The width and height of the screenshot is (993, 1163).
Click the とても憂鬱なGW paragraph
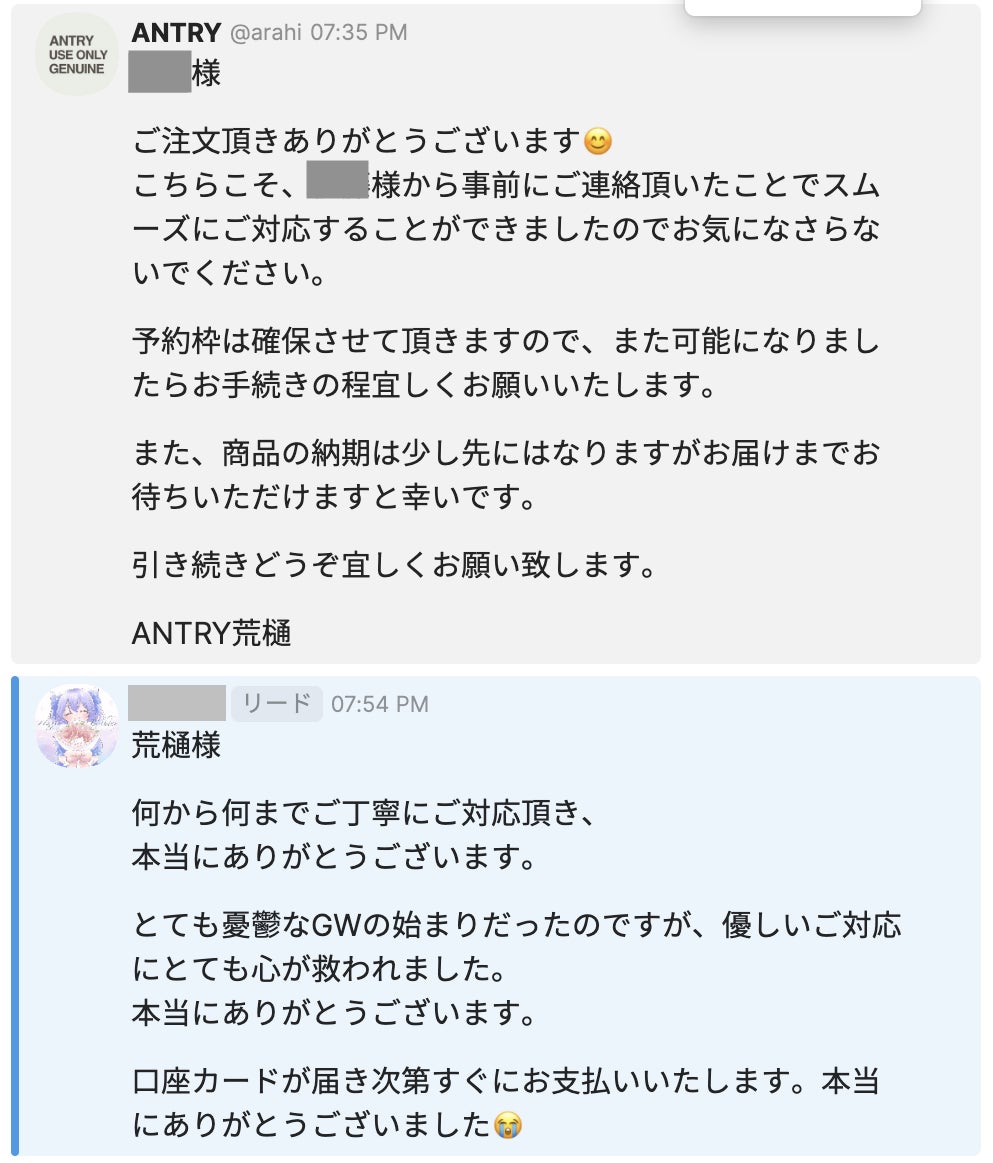[515, 948]
